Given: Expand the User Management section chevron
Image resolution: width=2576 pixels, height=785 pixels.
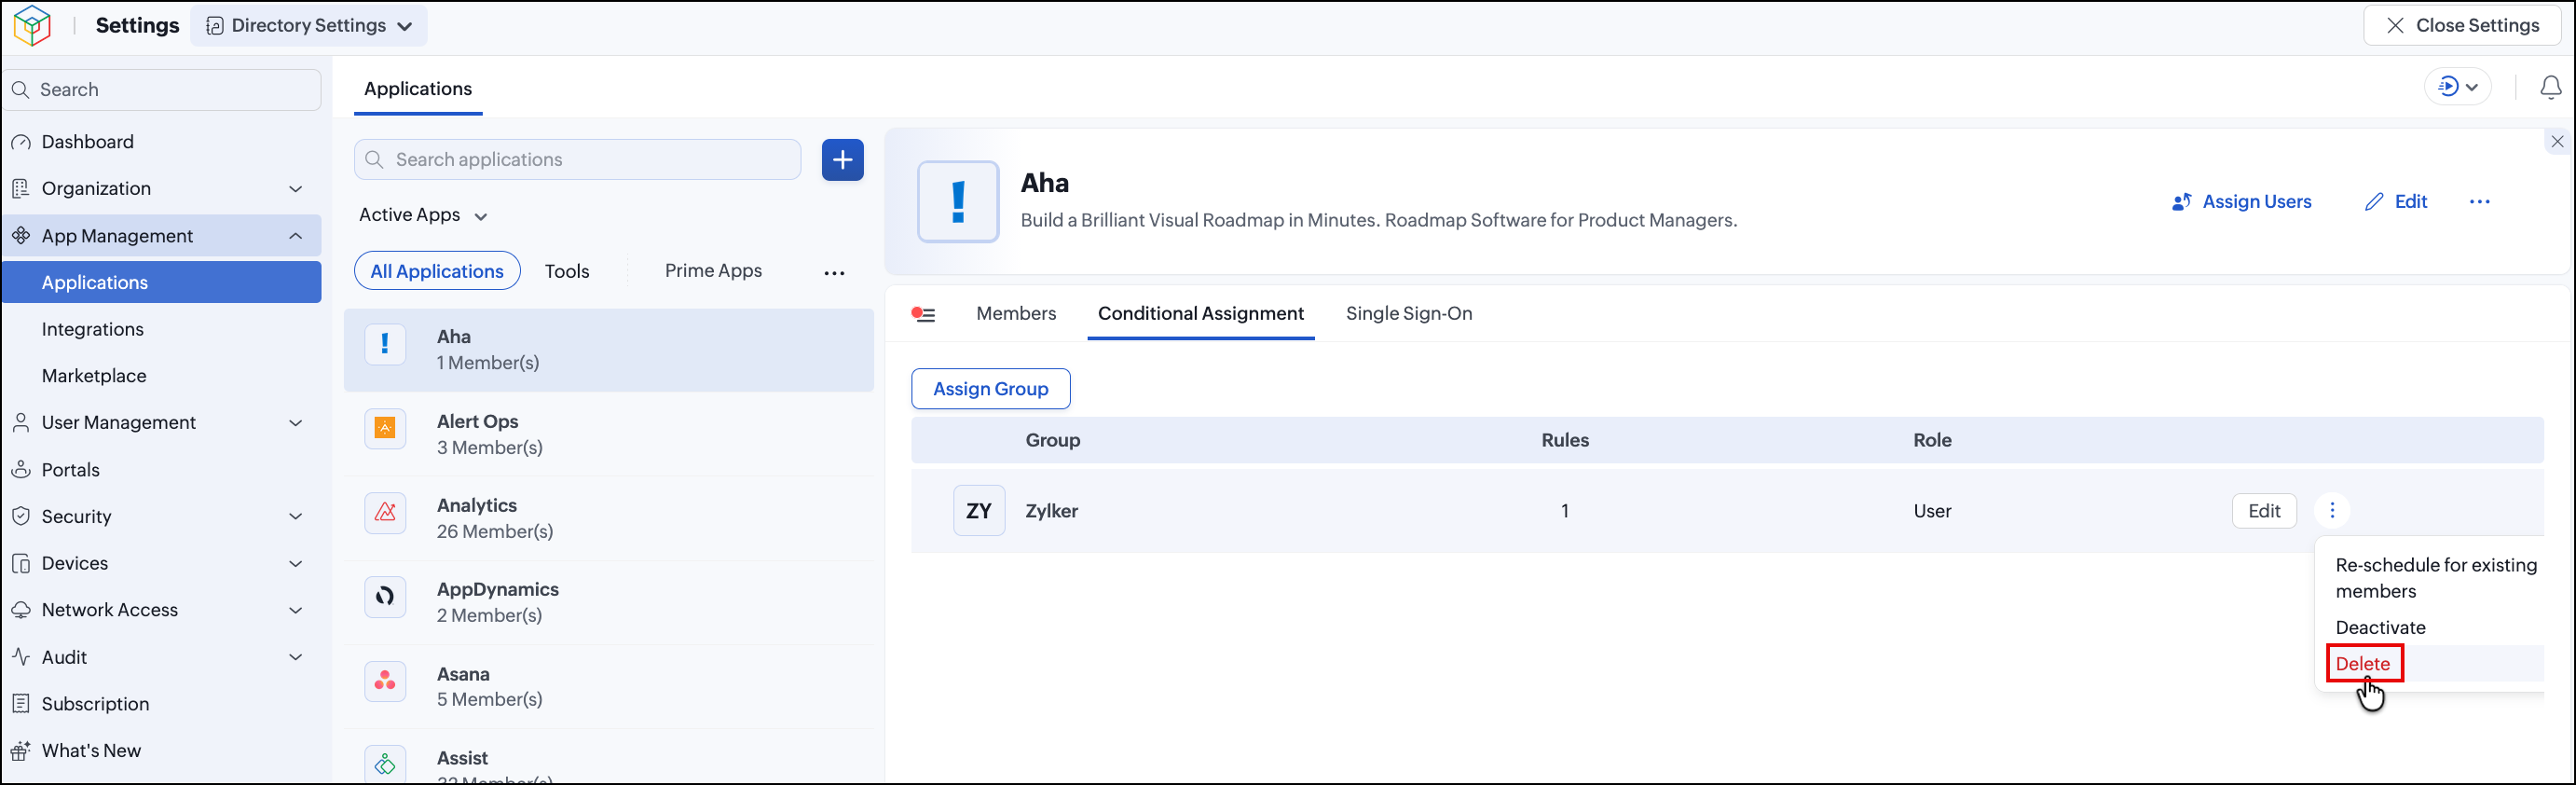Looking at the screenshot, I should [295, 423].
